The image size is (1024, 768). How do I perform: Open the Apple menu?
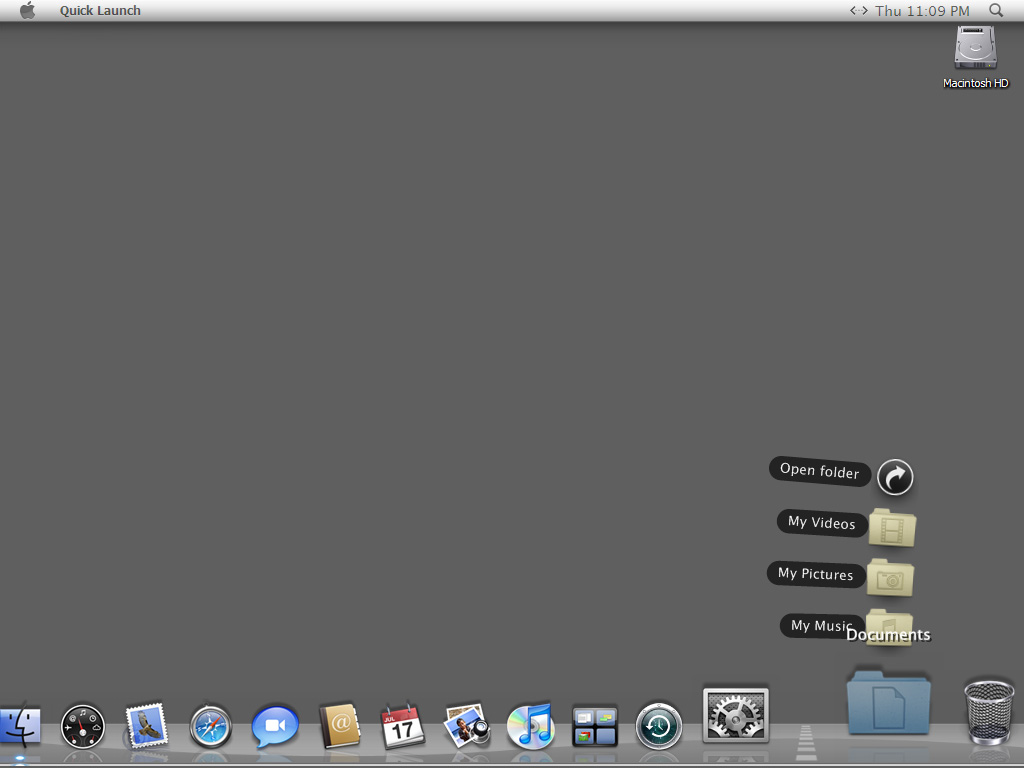(x=27, y=10)
